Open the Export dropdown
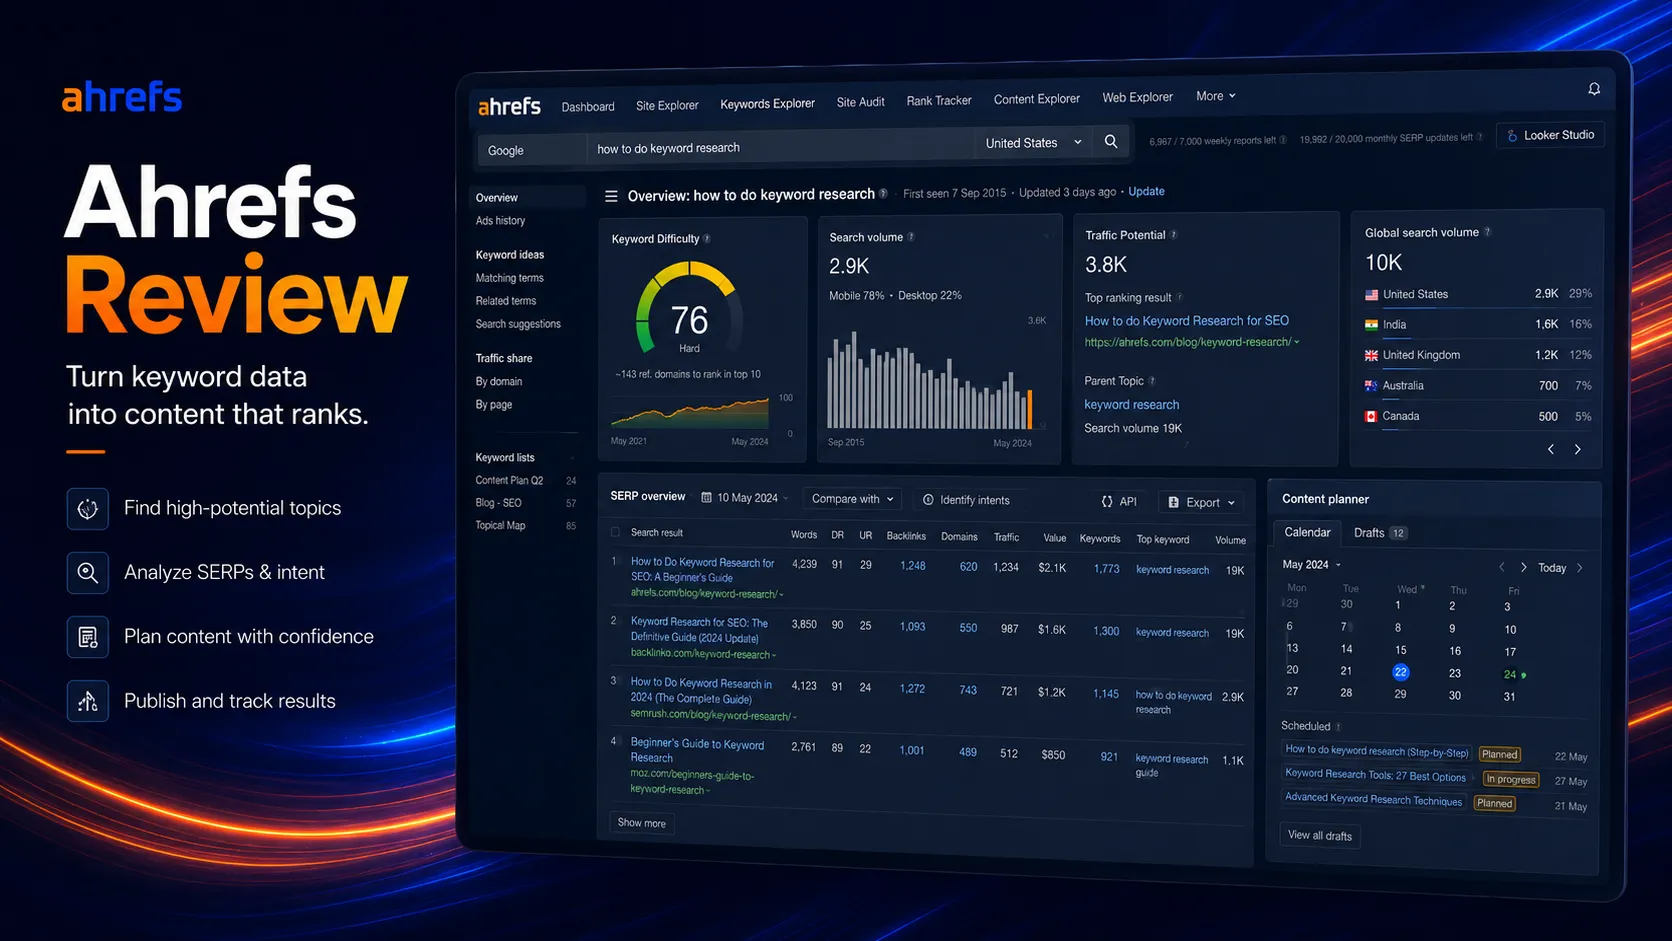This screenshot has height=941, width=1672. point(1202,502)
